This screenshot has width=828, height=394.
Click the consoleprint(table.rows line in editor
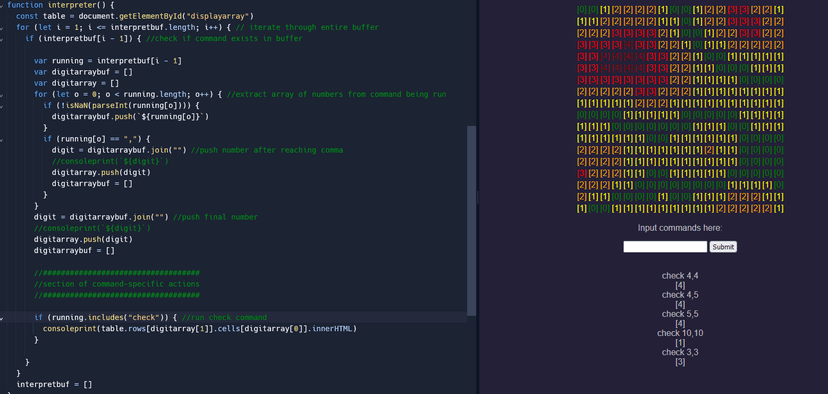point(200,329)
